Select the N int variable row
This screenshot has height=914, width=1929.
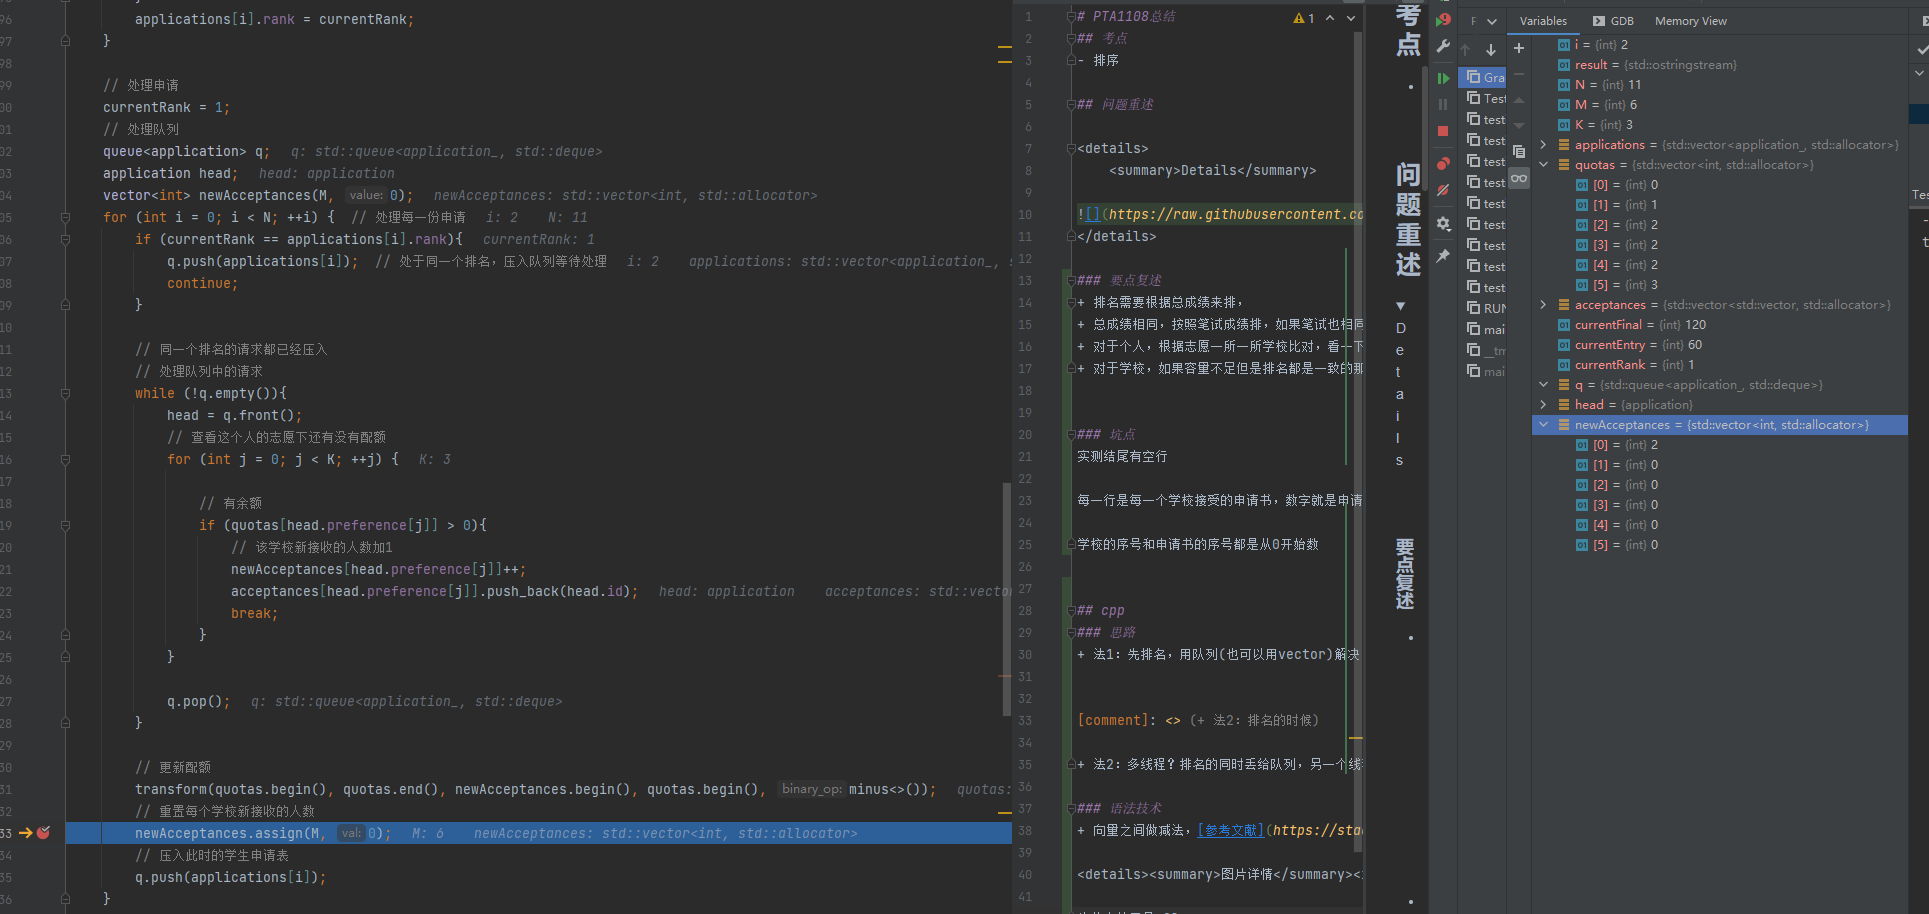[1720, 85]
